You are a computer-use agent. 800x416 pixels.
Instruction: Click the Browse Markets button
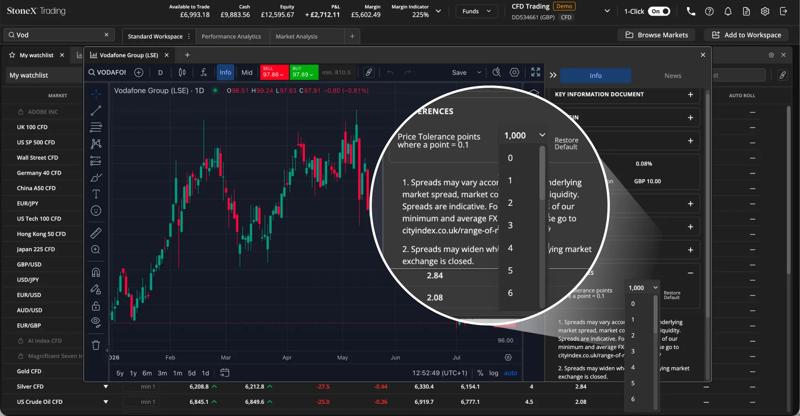(657, 35)
